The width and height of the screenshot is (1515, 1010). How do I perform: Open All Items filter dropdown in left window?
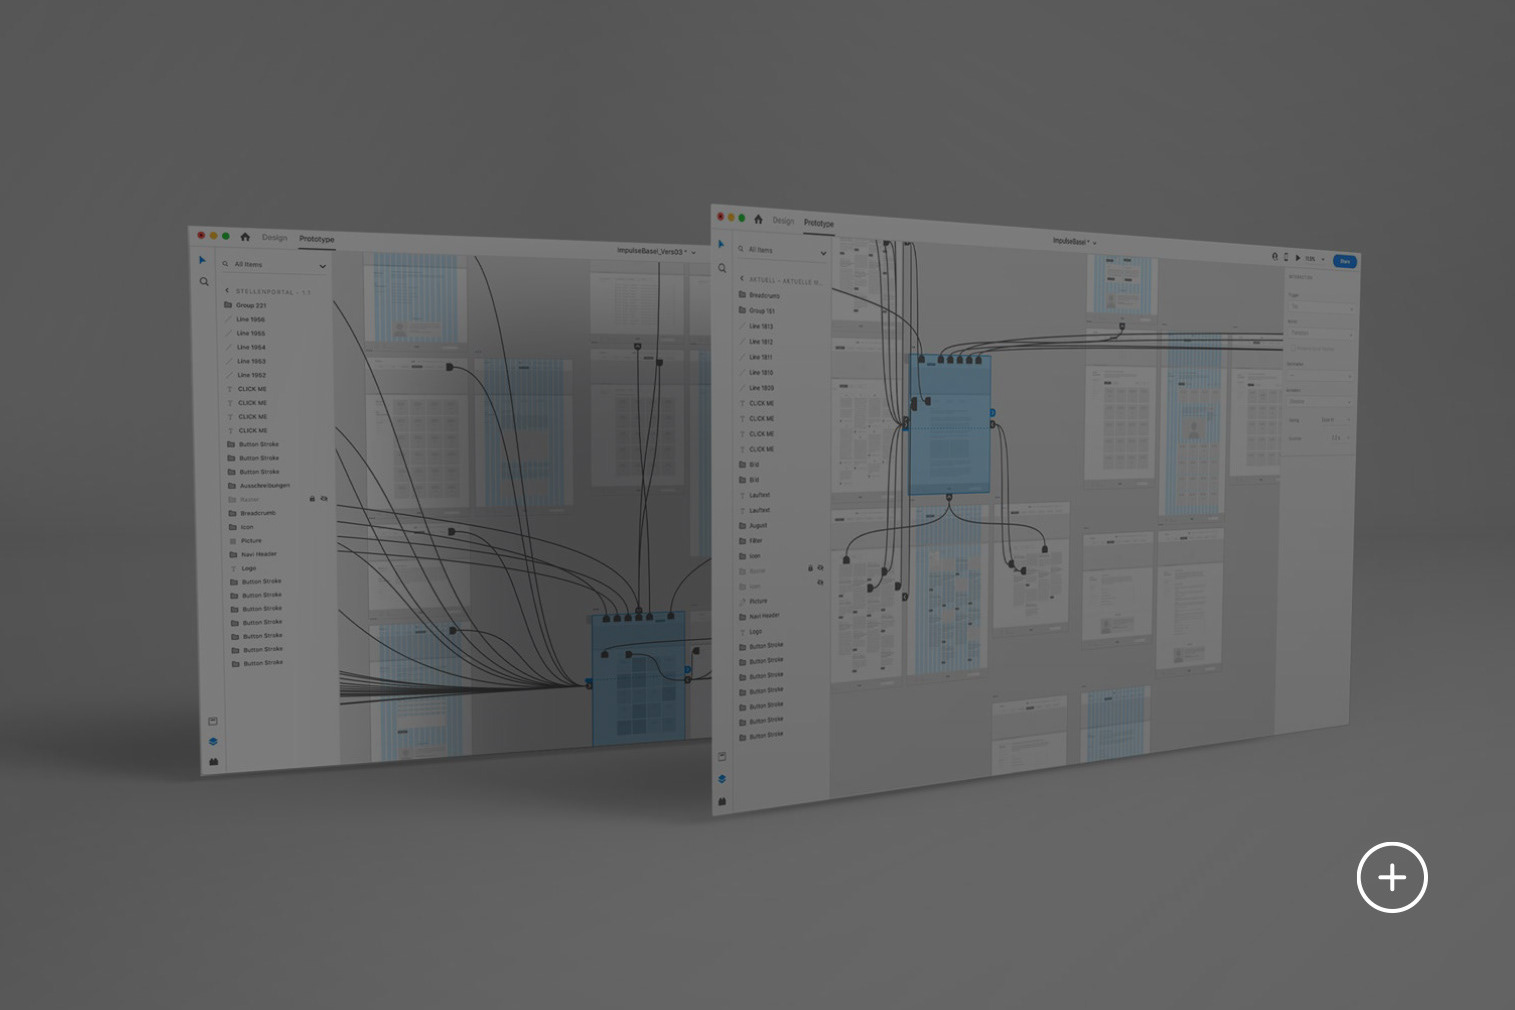pyautogui.click(x=323, y=266)
